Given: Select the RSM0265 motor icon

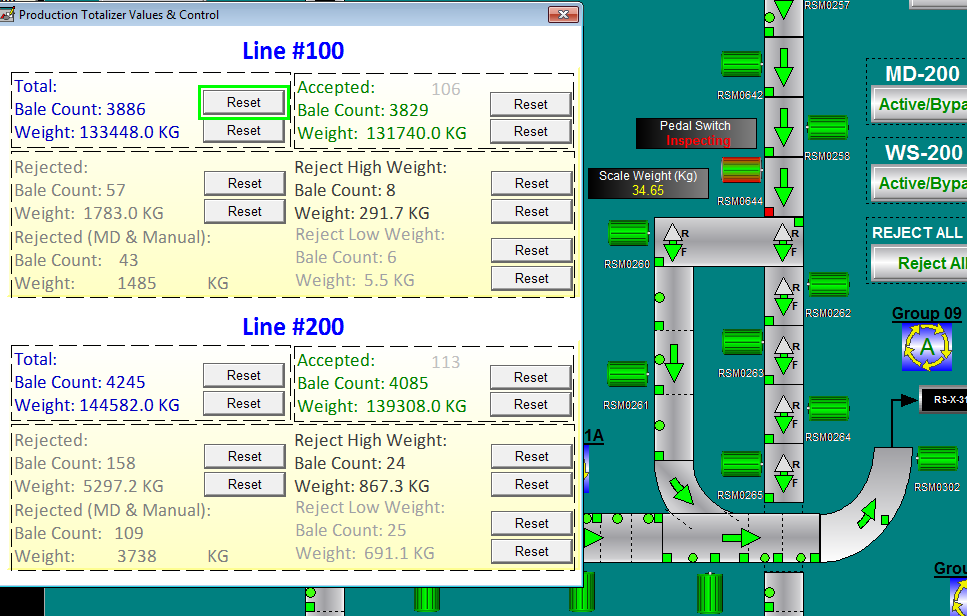Looking at the screenshot, I should point(743,464).
